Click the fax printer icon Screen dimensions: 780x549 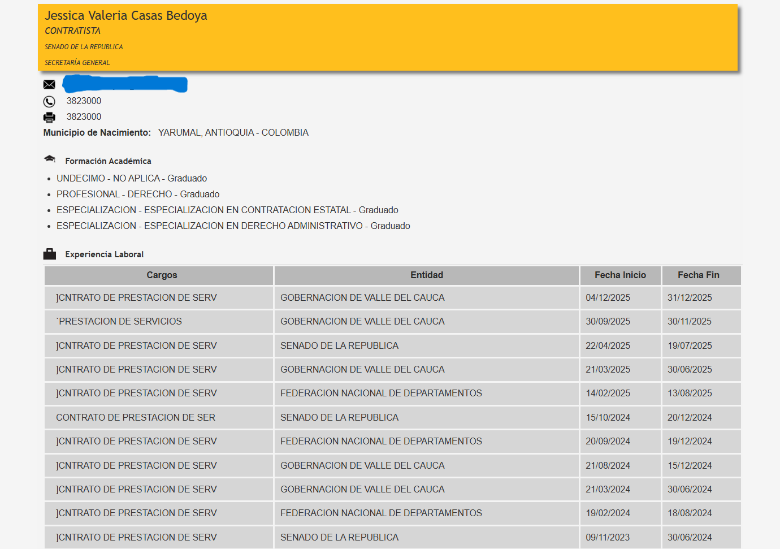click(49, 117)
